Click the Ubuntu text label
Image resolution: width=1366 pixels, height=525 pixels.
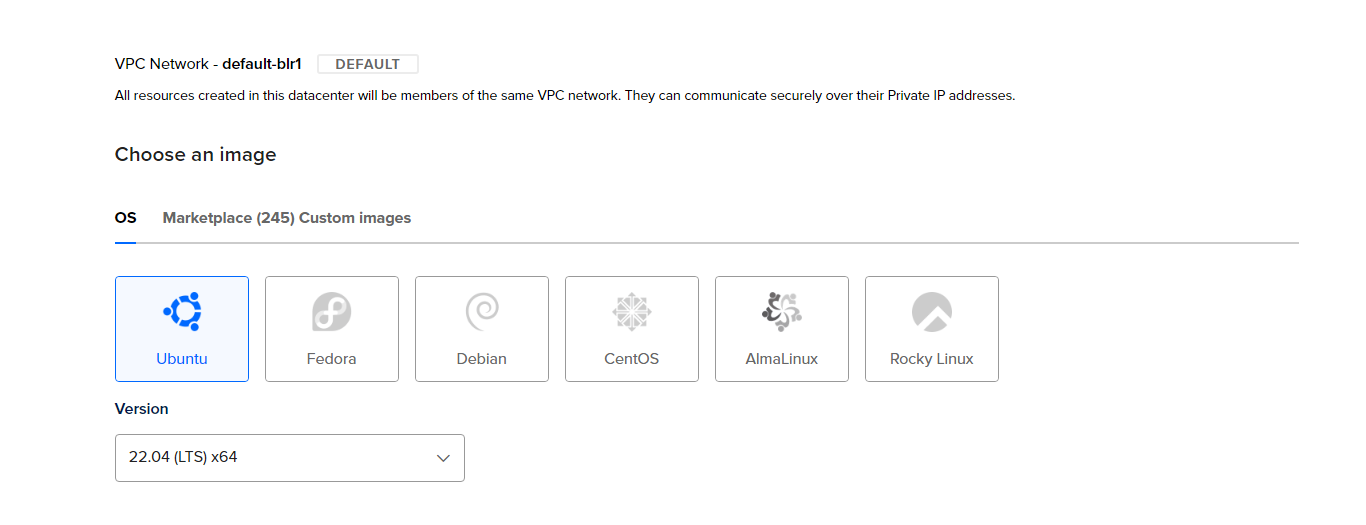(182, 359)
